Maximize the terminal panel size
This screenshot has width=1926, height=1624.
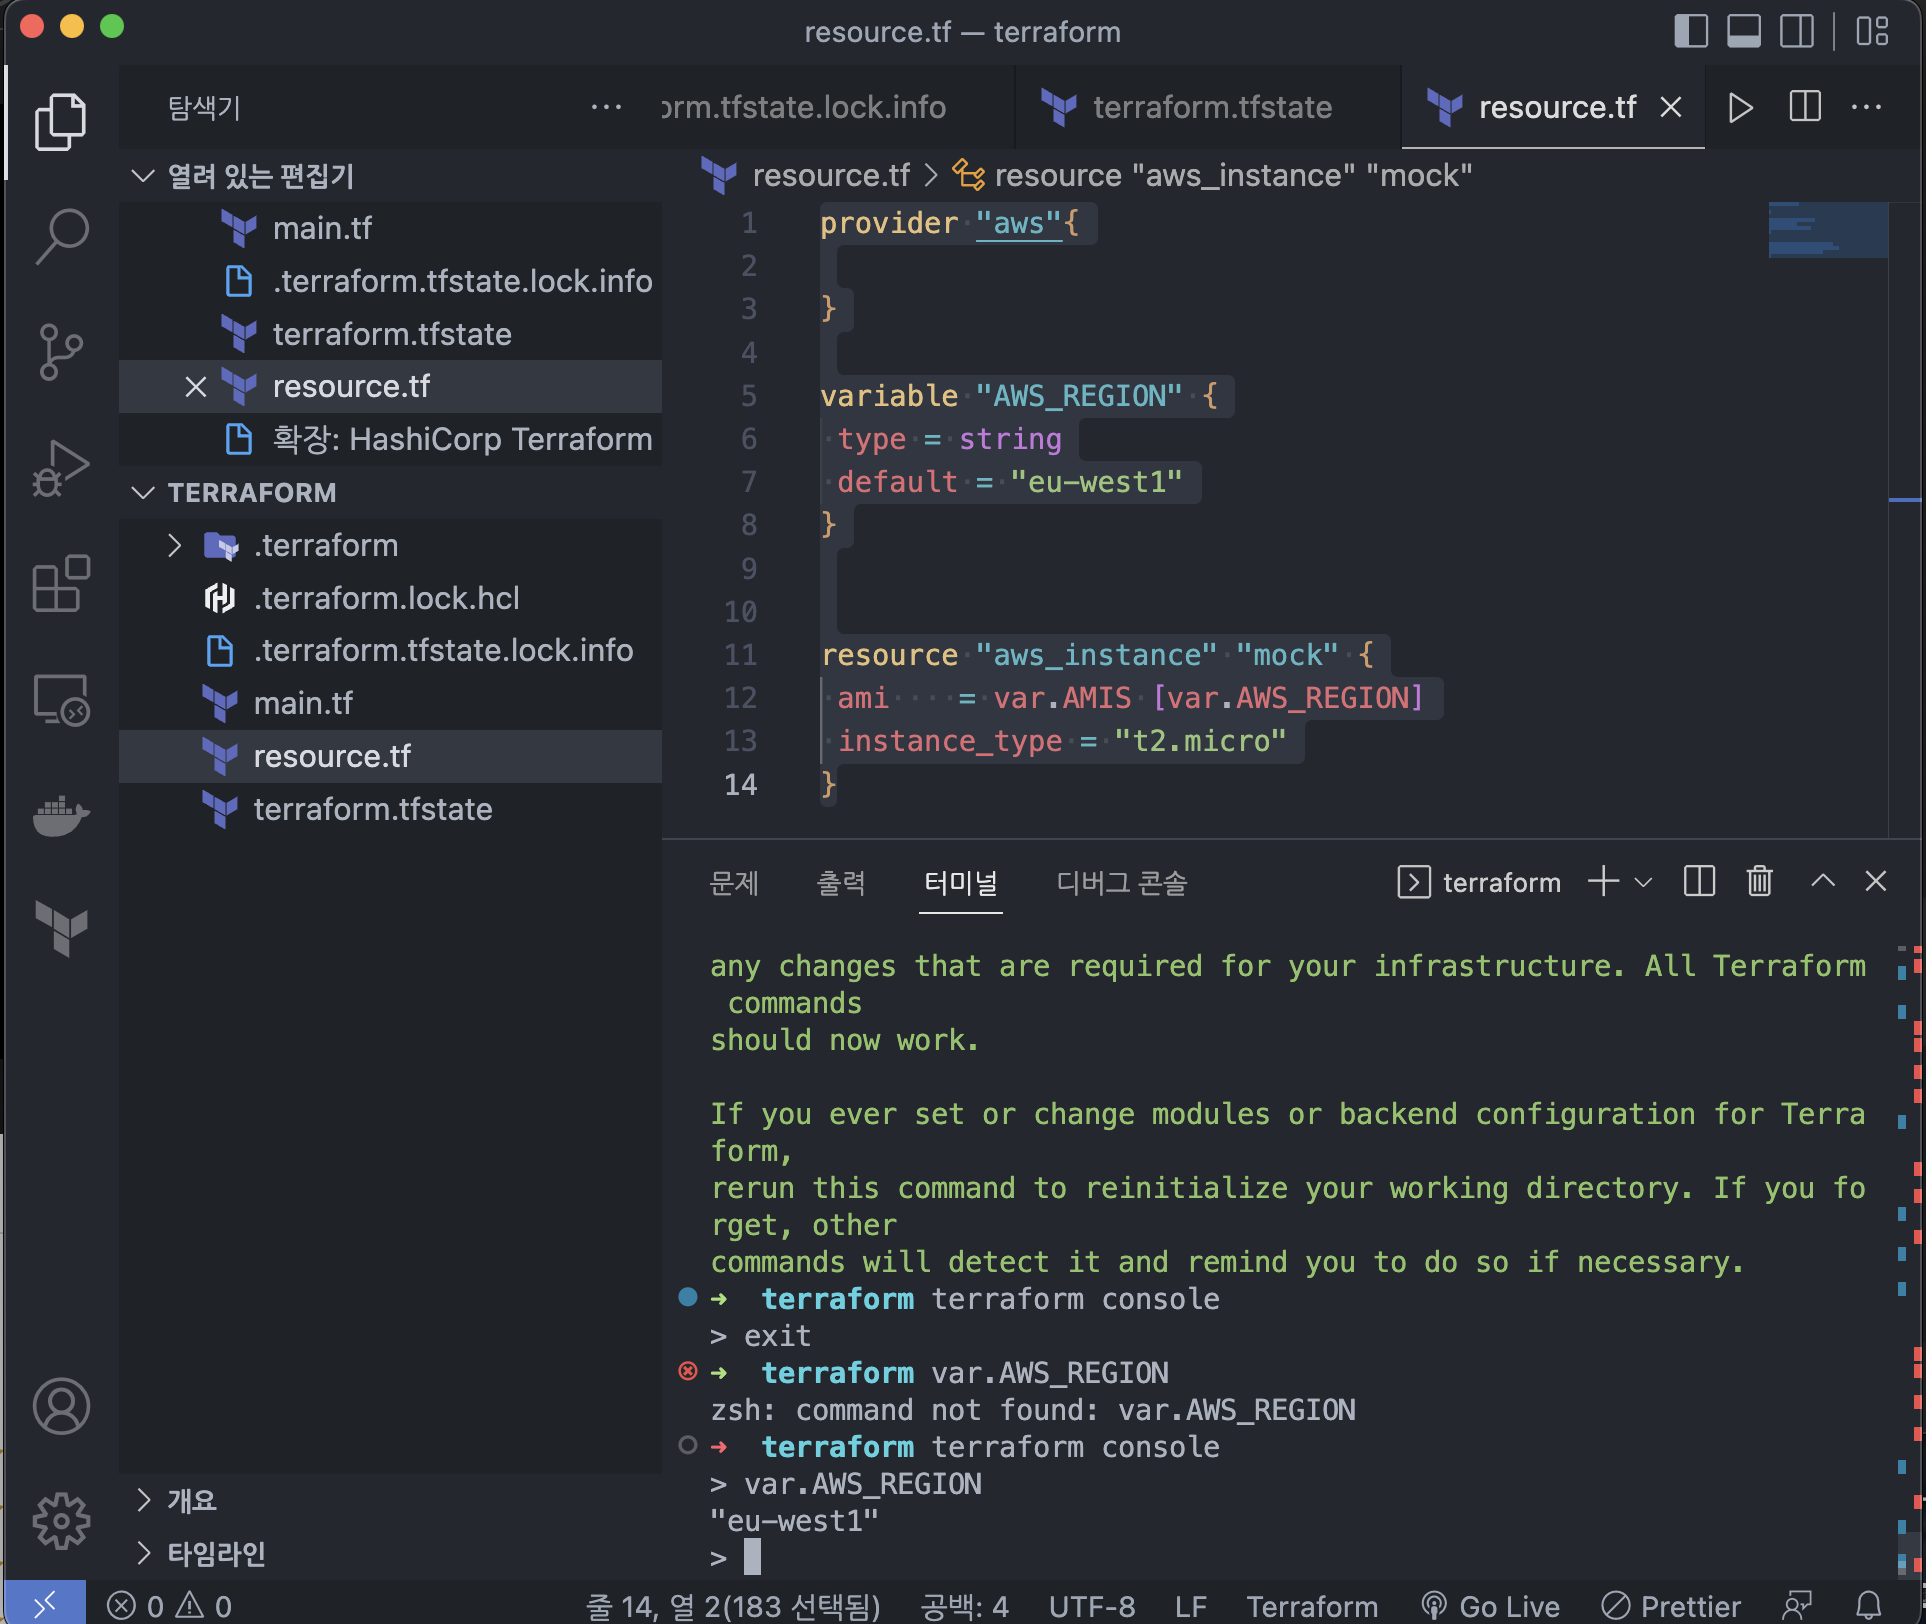click(x=1822, y=882)
